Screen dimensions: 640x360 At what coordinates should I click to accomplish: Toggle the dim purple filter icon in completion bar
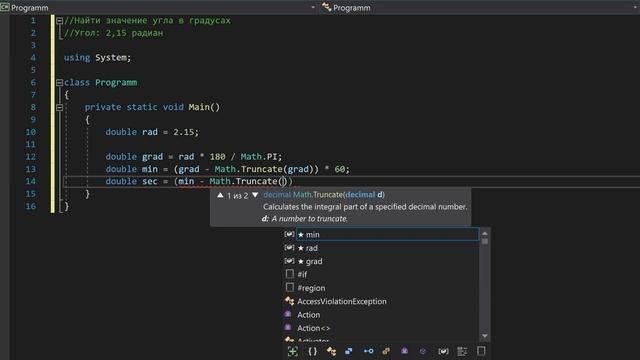click(x=423, y=351)
